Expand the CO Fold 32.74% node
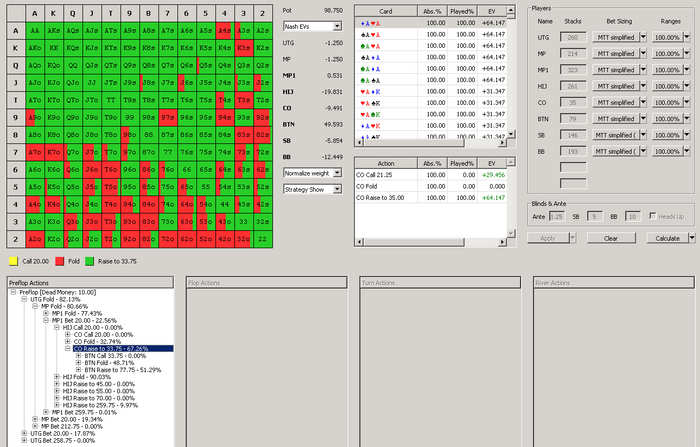Screen dimensions: 700x447 coord(68,341)
